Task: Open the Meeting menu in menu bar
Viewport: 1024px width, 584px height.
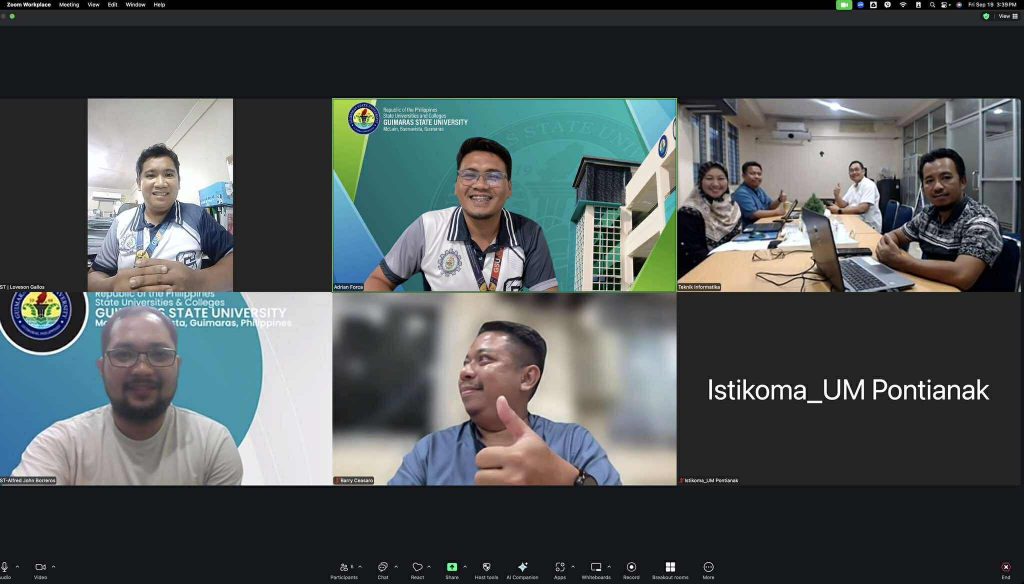Action: [69, 5]
